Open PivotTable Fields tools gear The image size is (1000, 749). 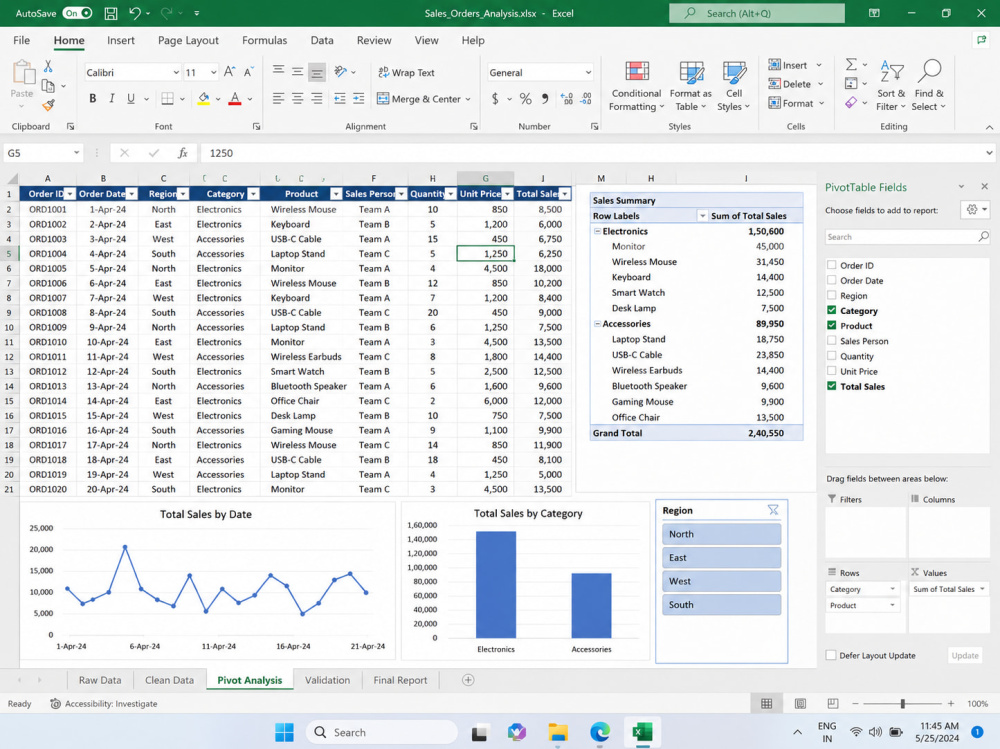[975, 209]
